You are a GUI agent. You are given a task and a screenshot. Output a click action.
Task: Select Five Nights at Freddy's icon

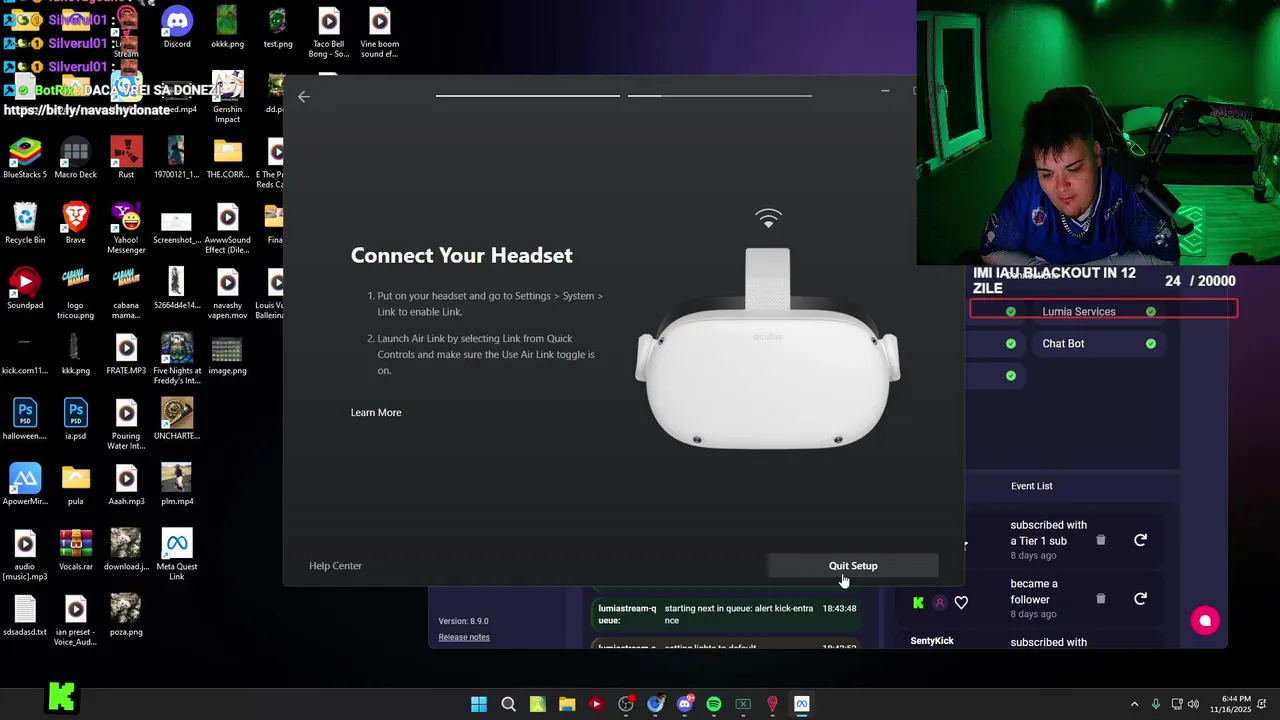[x=177, y=359]
